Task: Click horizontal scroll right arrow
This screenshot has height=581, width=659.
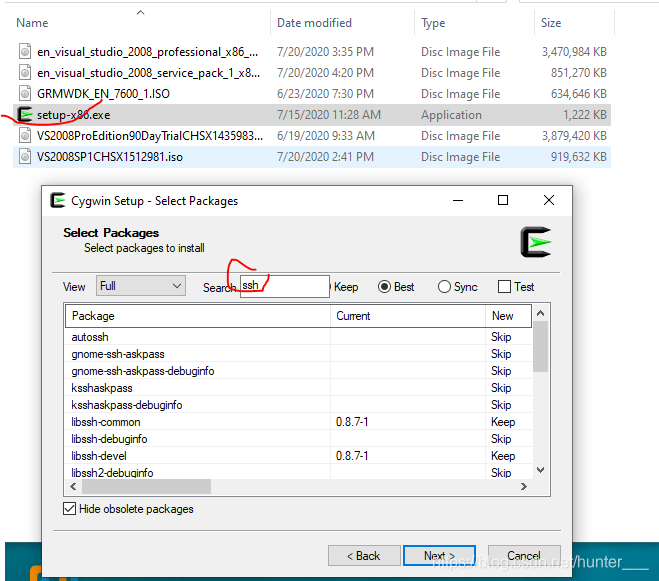Action: coord(524,486)
